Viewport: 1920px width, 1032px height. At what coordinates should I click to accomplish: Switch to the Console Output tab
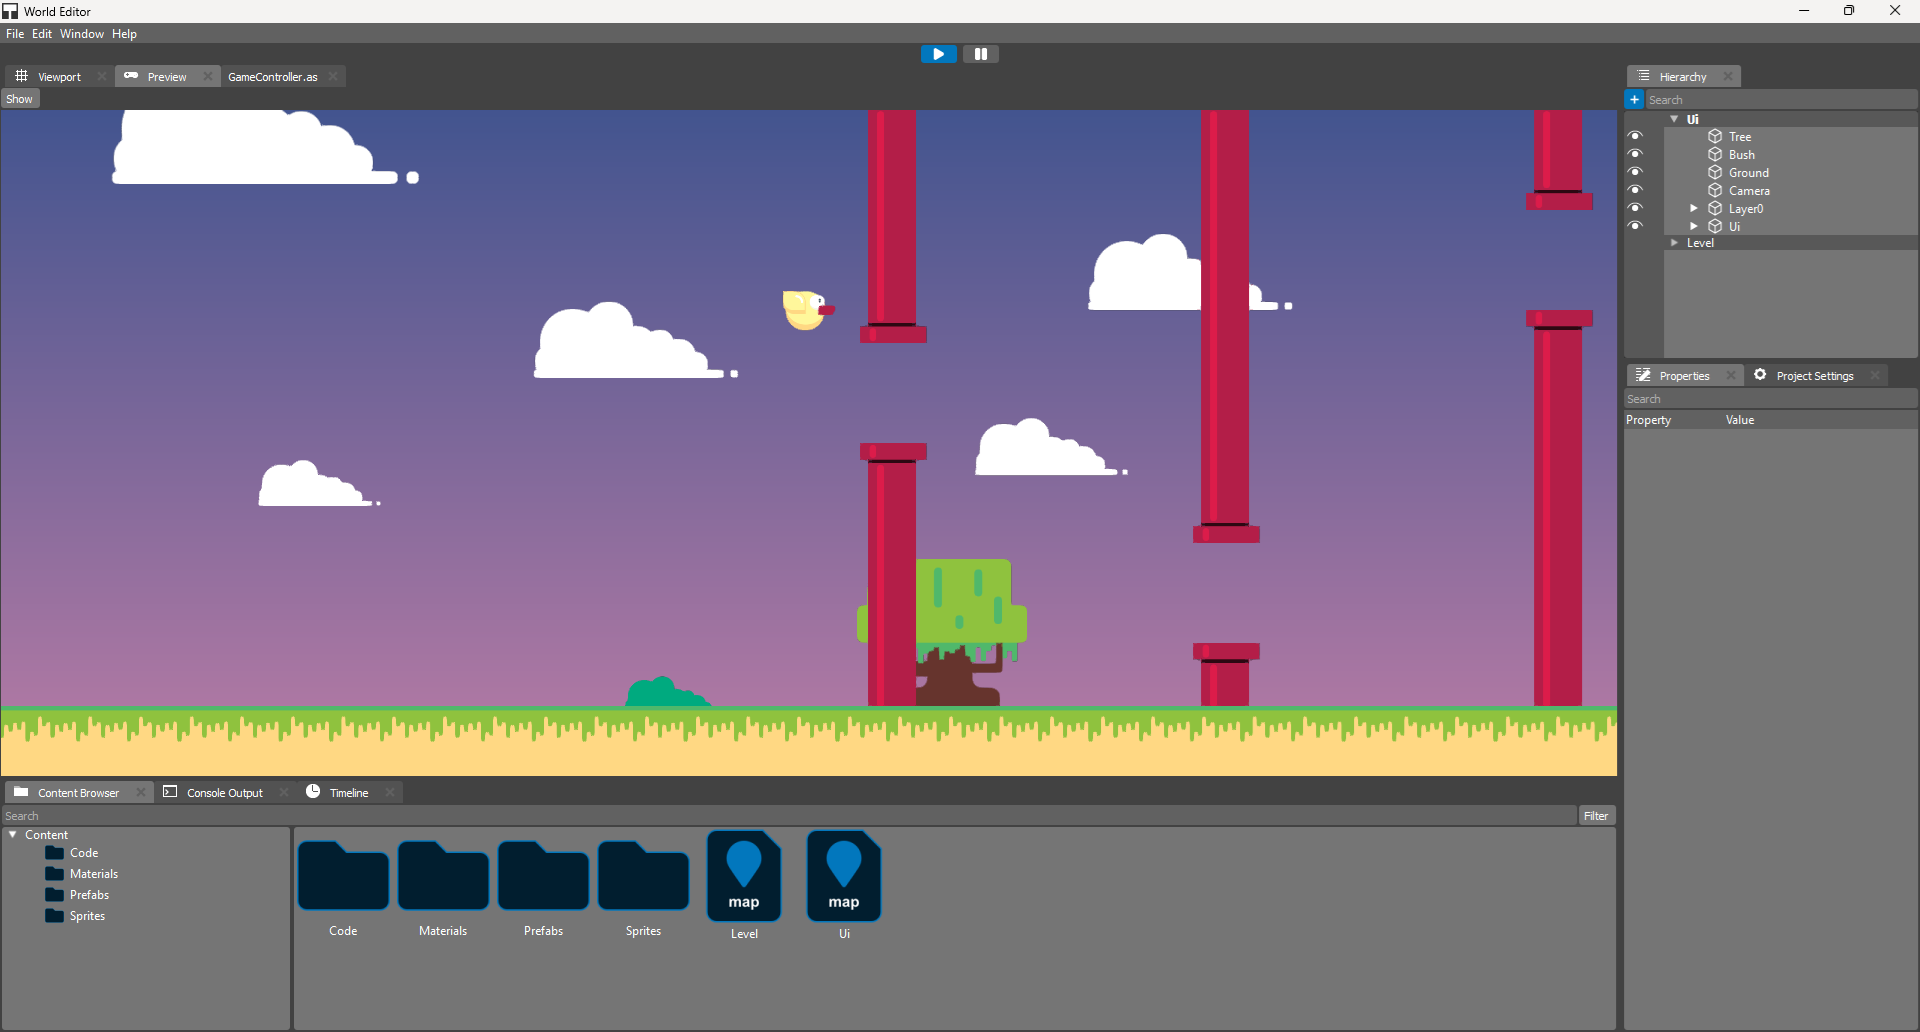tap(225, 793)
